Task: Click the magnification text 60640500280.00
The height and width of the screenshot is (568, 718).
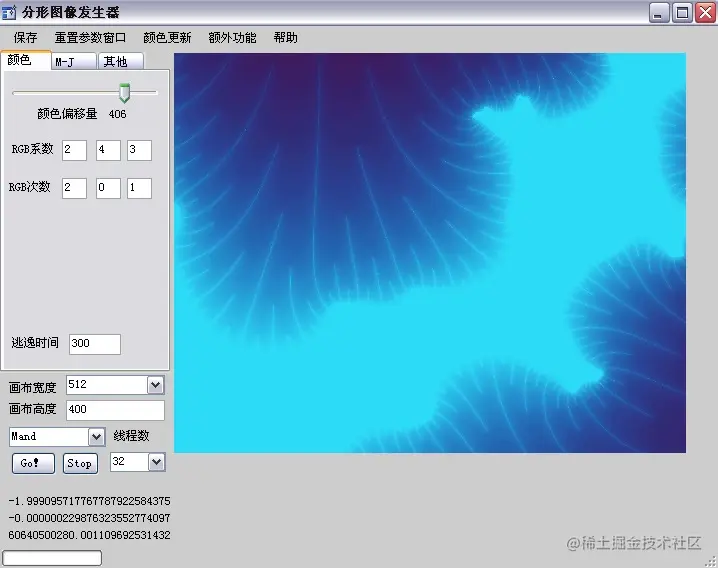Action: [x=89, y=535]
